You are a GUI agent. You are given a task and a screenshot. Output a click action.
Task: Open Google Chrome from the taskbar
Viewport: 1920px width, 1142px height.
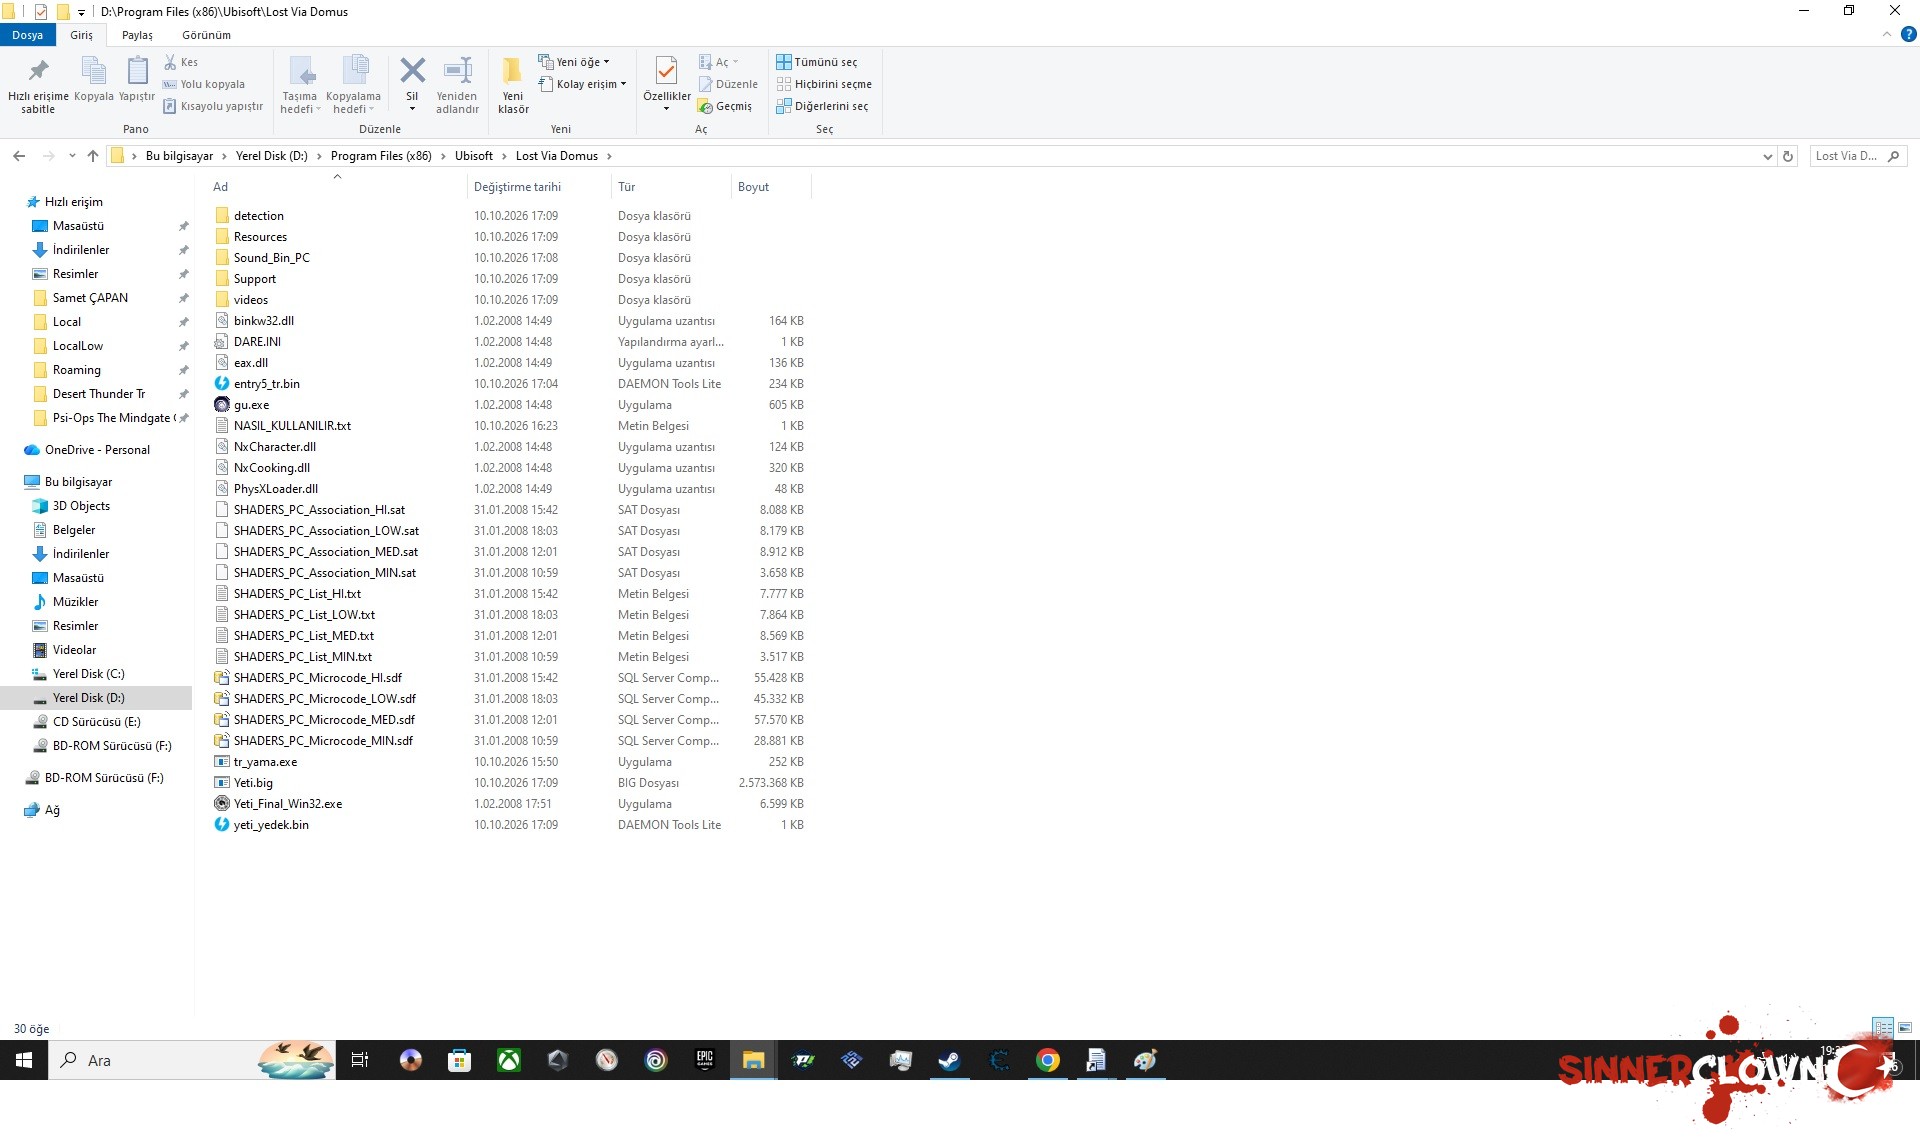(1047, 1060)
